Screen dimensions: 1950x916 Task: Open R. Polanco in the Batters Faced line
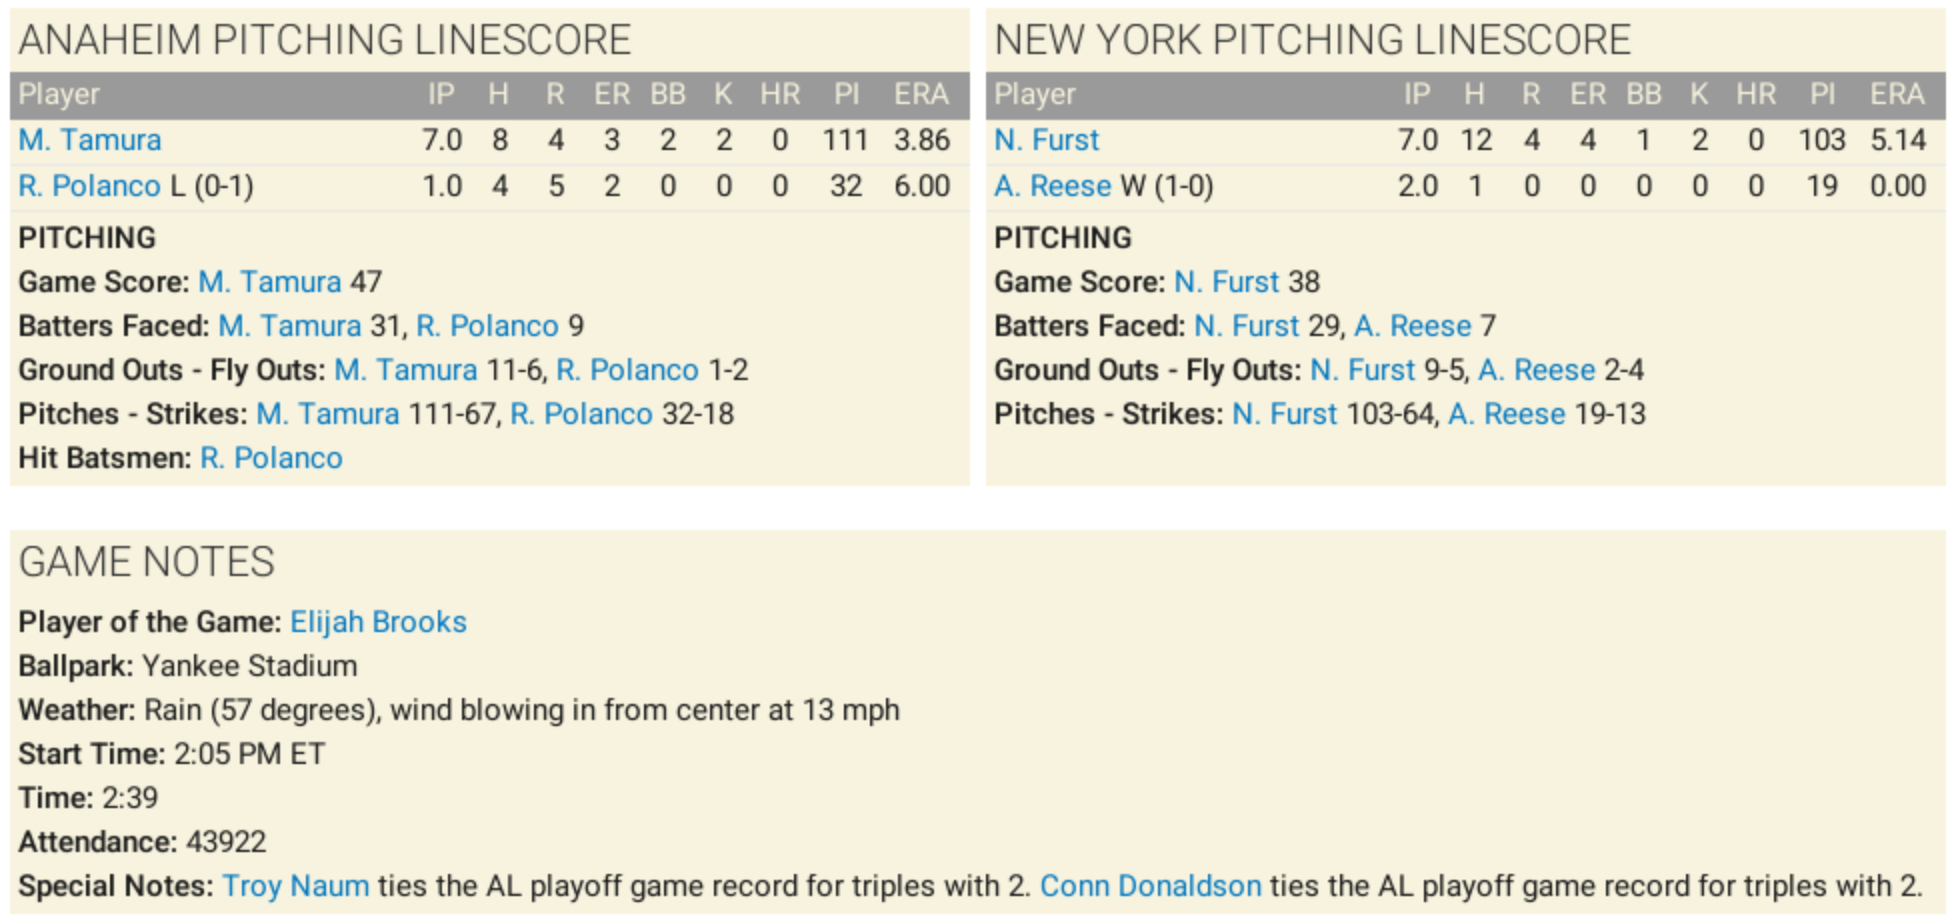pyautogui.click(x=487, y=326)
